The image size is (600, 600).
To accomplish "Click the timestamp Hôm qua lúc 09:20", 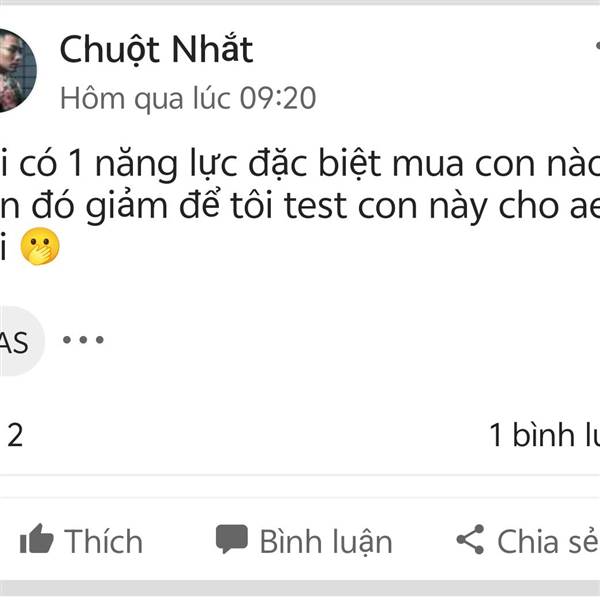I will (x=188, y=98).
